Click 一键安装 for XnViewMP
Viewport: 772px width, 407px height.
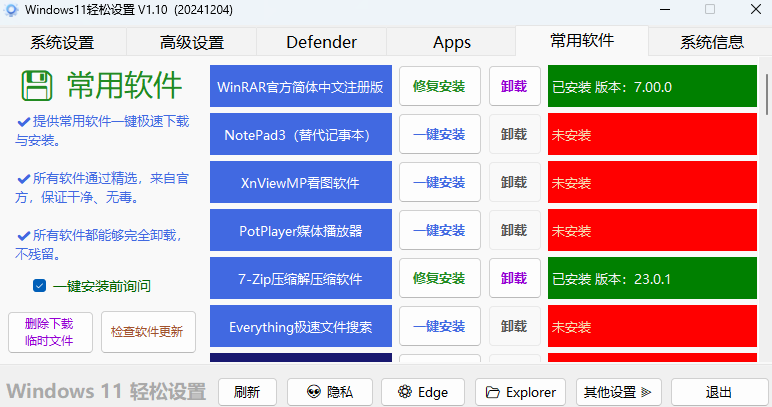[x=440, y=182]
